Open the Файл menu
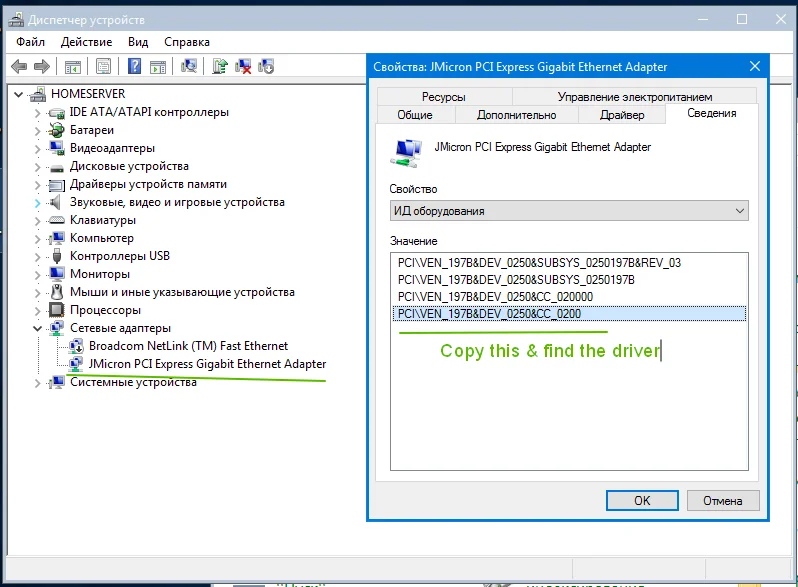The image size is (798, 587). tap(31, 42)
